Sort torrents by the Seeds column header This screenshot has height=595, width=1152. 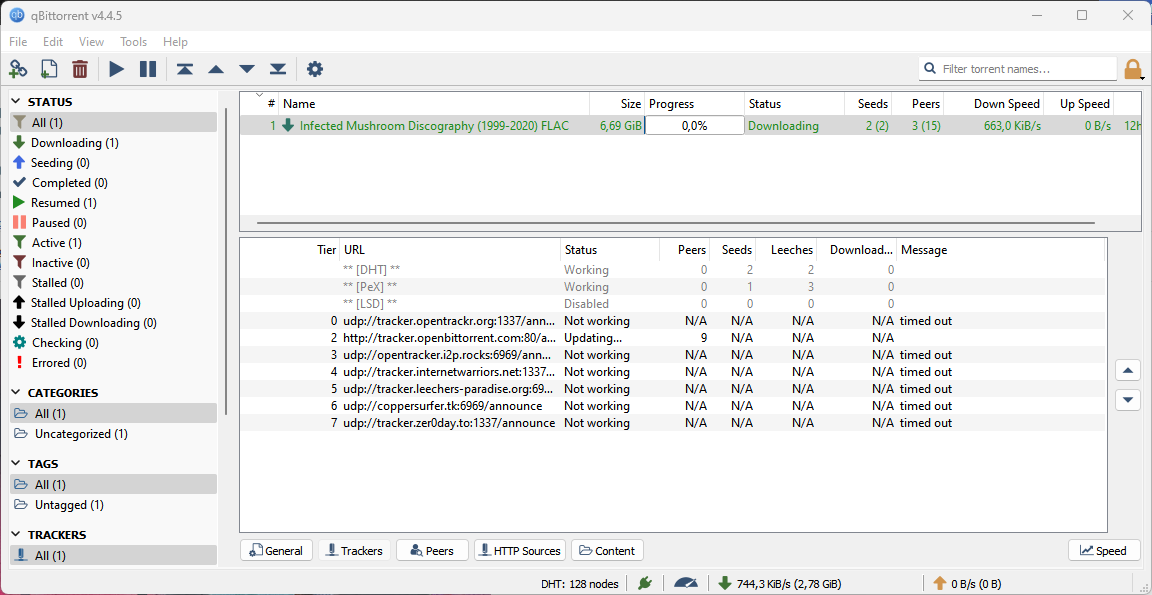pos(868,104)
